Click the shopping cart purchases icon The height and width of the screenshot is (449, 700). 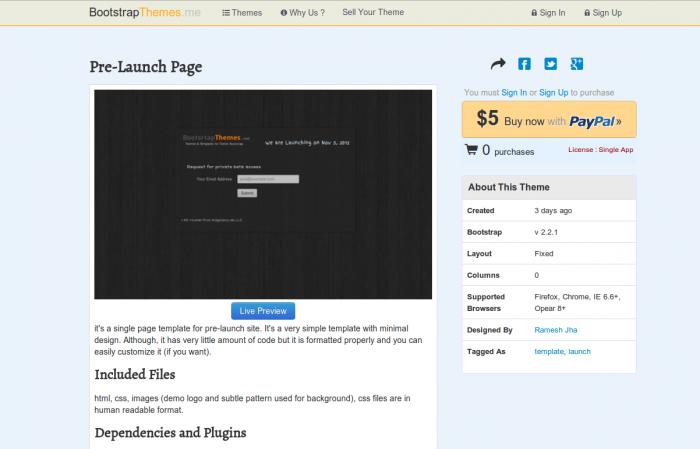click(471, 151)
